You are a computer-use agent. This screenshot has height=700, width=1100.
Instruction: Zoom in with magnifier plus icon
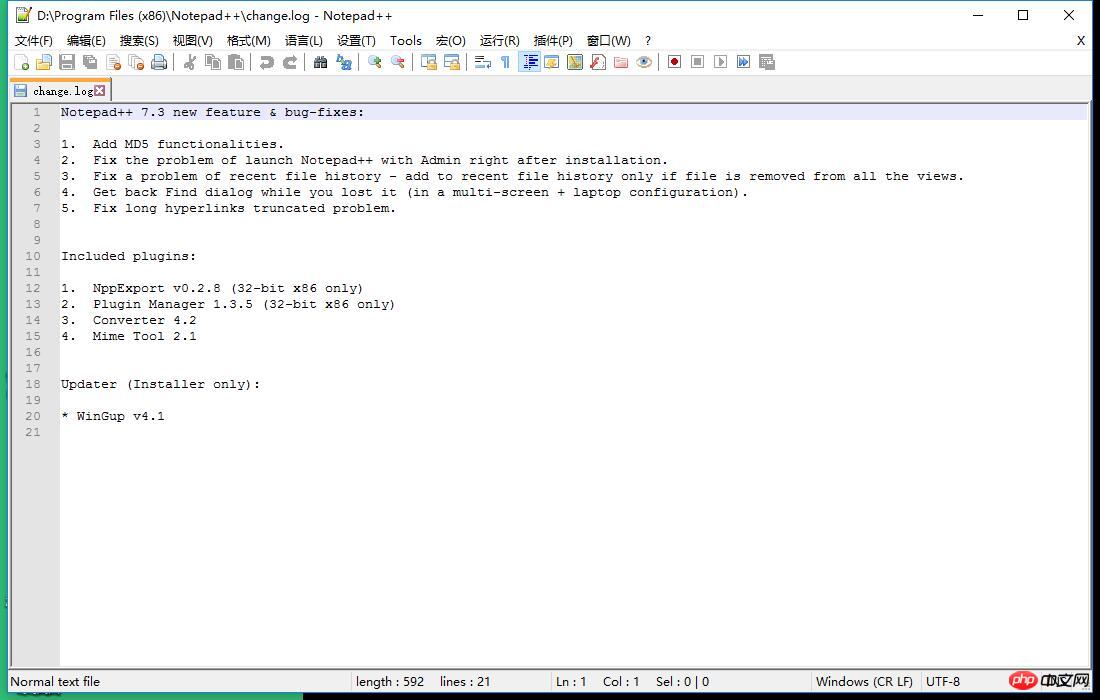[x=374, y=62]
